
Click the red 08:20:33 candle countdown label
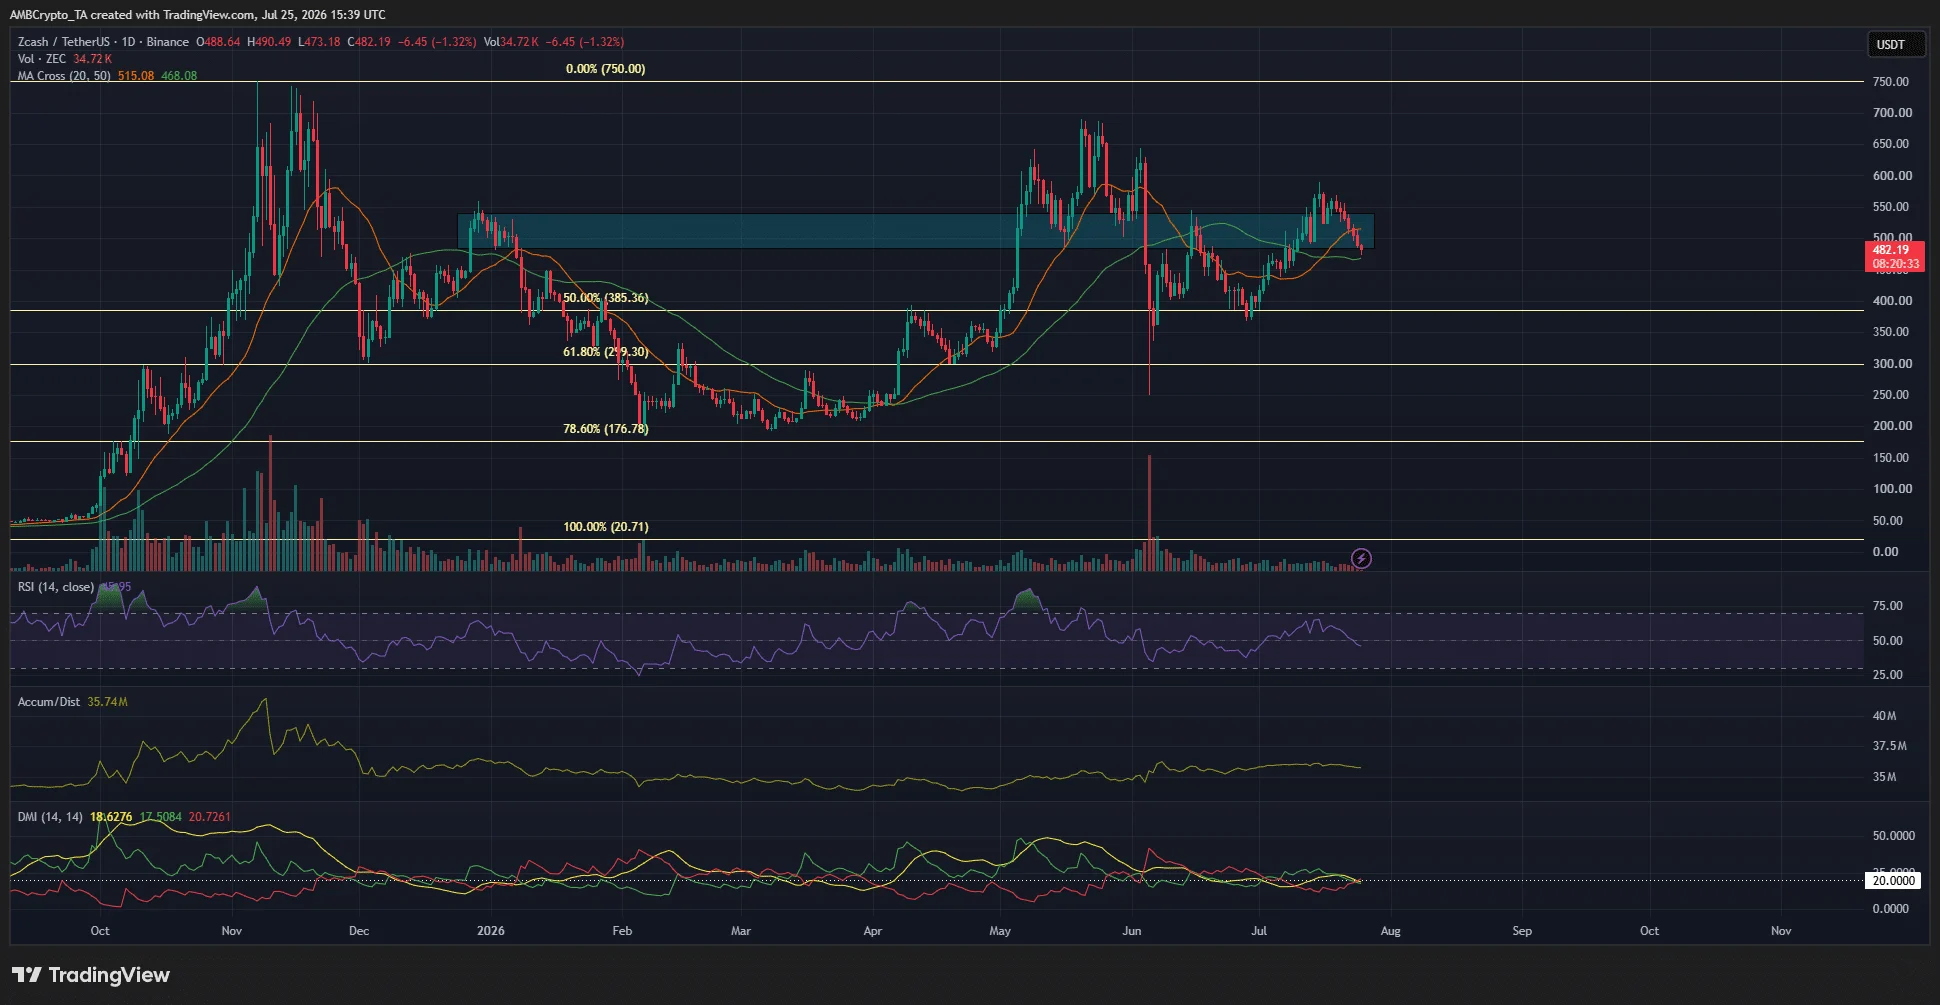tap(1895, 264)
